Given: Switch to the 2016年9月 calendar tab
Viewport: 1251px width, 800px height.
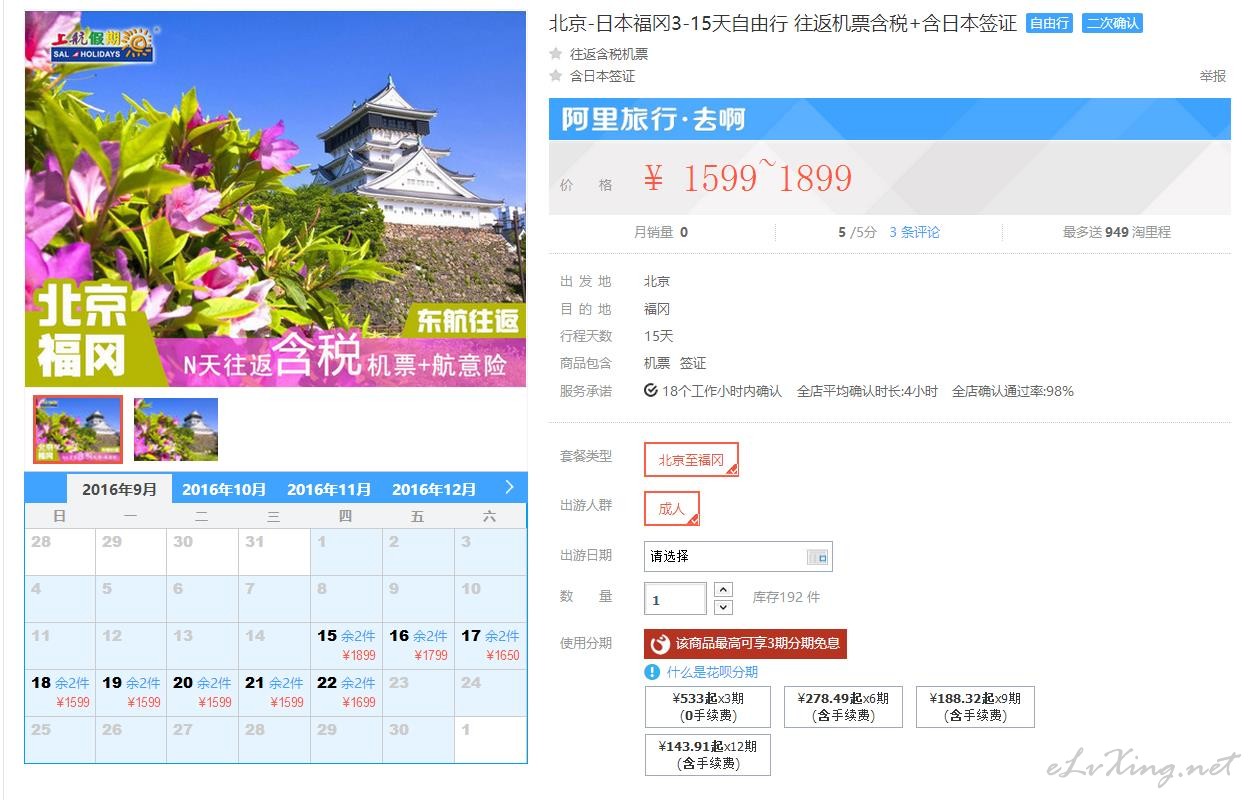Looking at the screenshot, I should [x=119, y=489].
